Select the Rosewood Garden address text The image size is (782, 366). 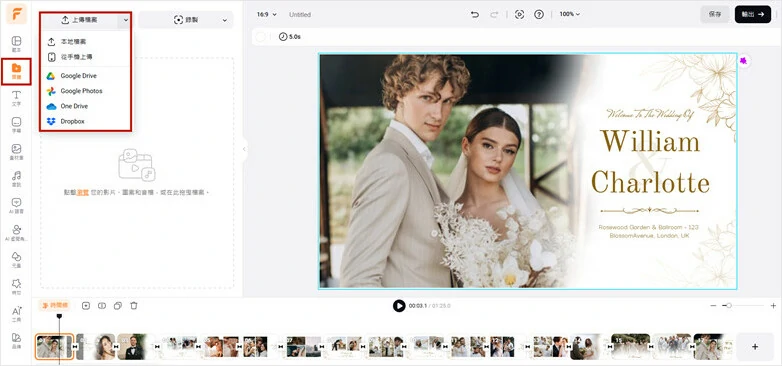click(649, 231)
